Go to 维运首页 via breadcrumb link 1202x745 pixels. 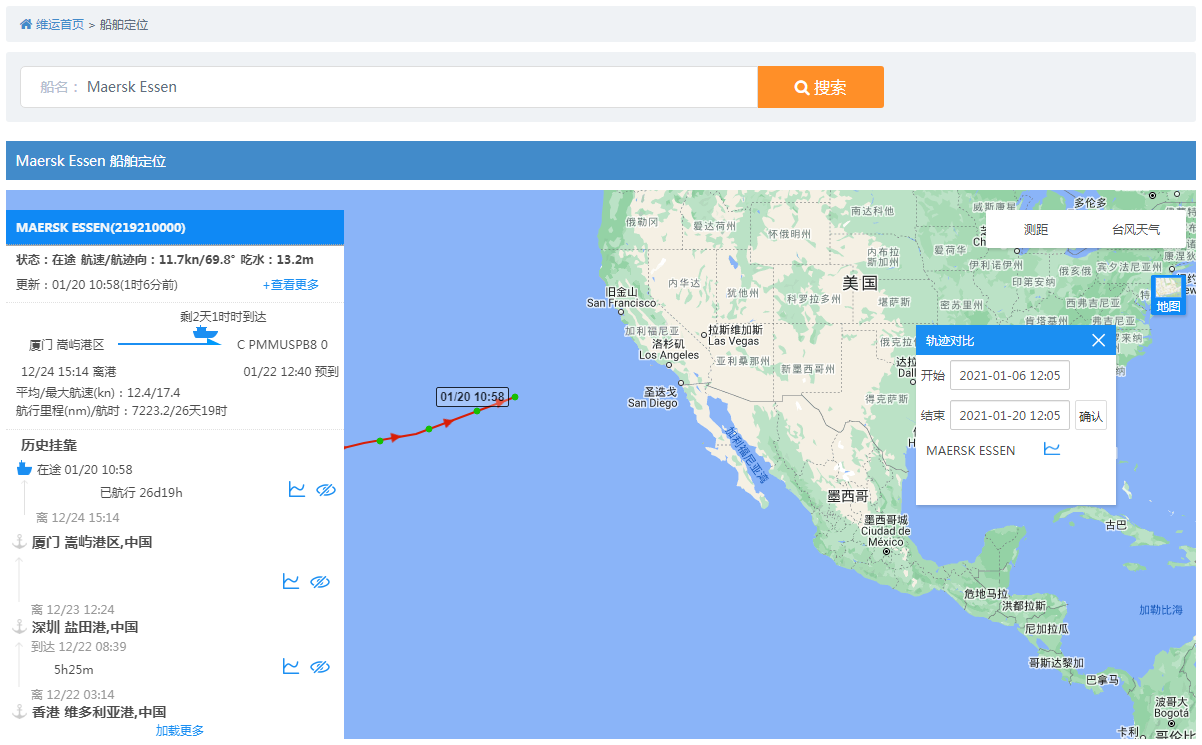(60, 24)
